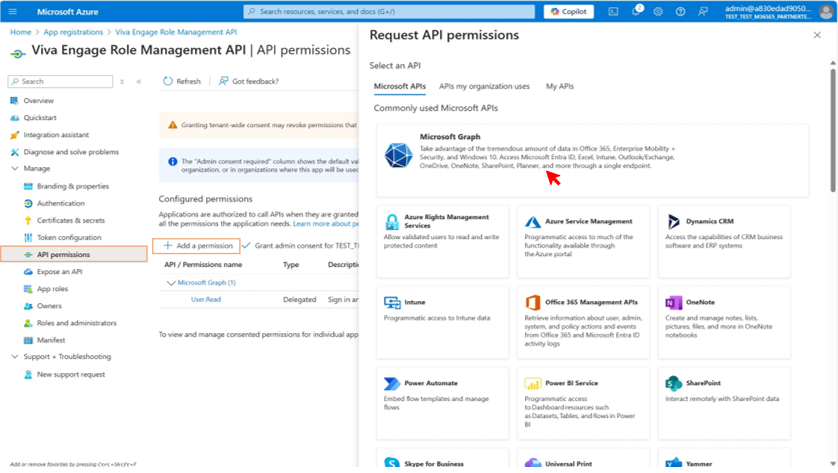Open the Learn more about permissions link
The width and height of the screenshot is (838, 473).
coord(325,223)
